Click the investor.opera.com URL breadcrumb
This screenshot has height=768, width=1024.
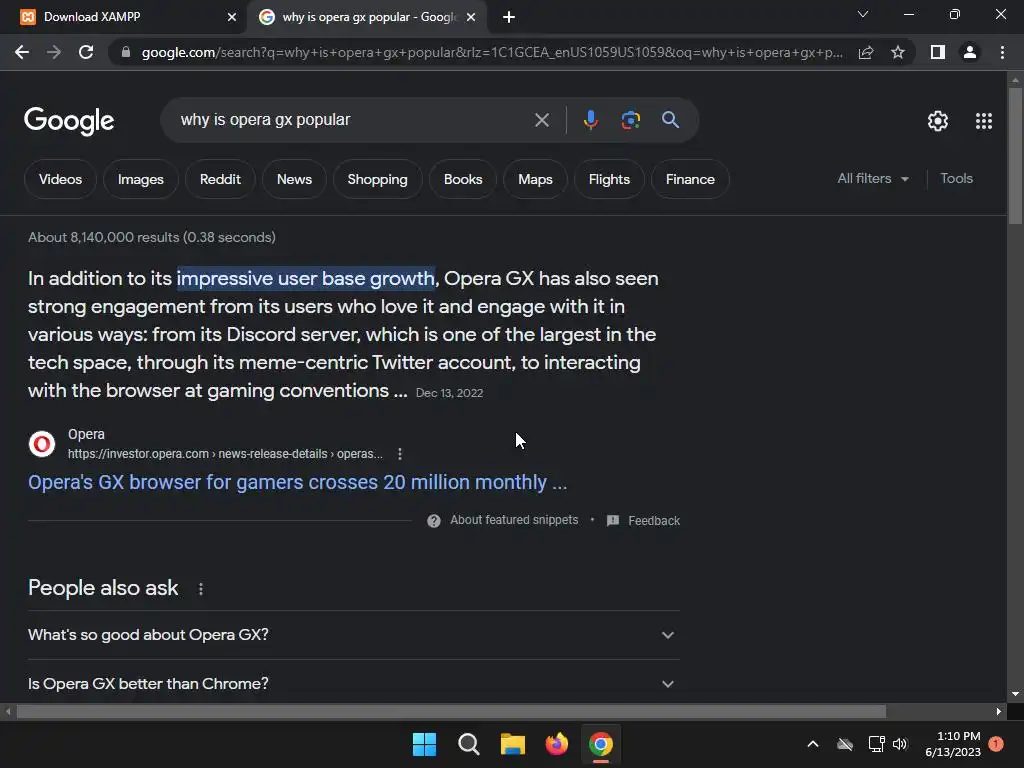click(x=225, y=454)
